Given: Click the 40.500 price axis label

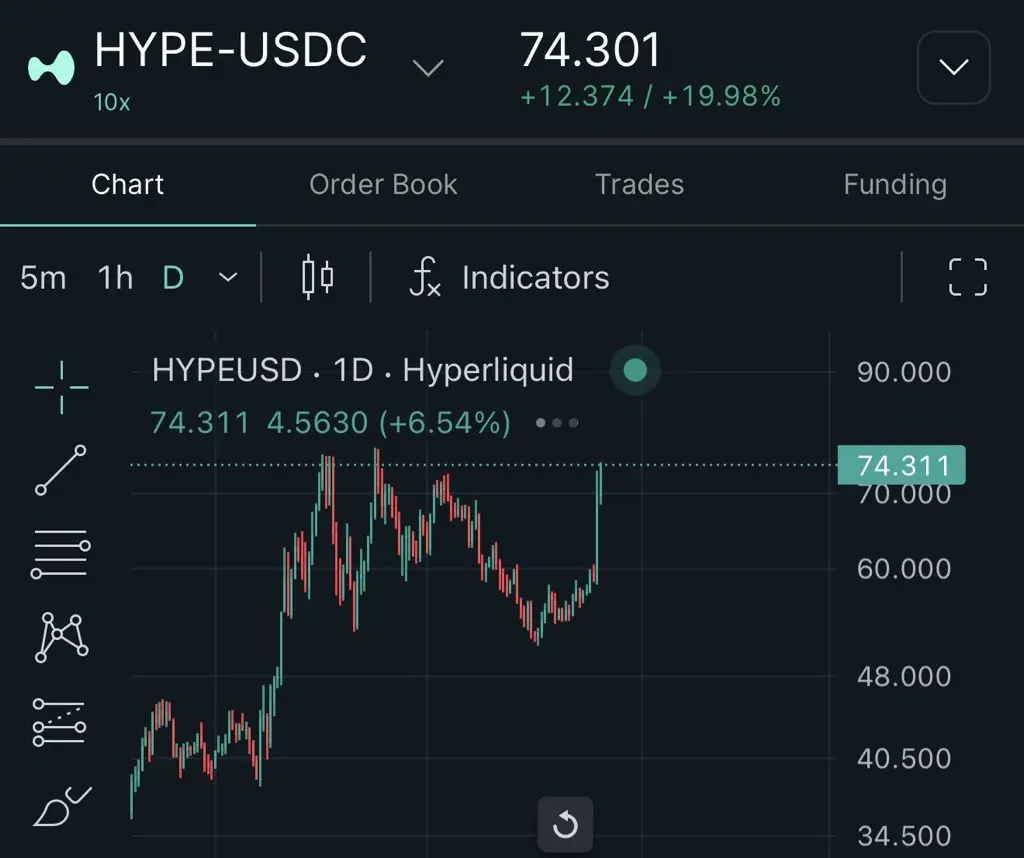Looking at the screenshot, I should [904, 759].
